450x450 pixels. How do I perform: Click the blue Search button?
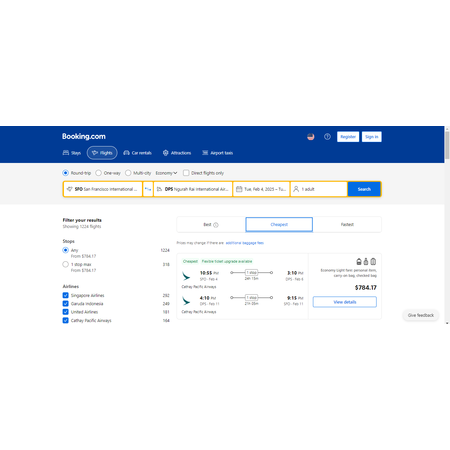click(x=364, y=189)
